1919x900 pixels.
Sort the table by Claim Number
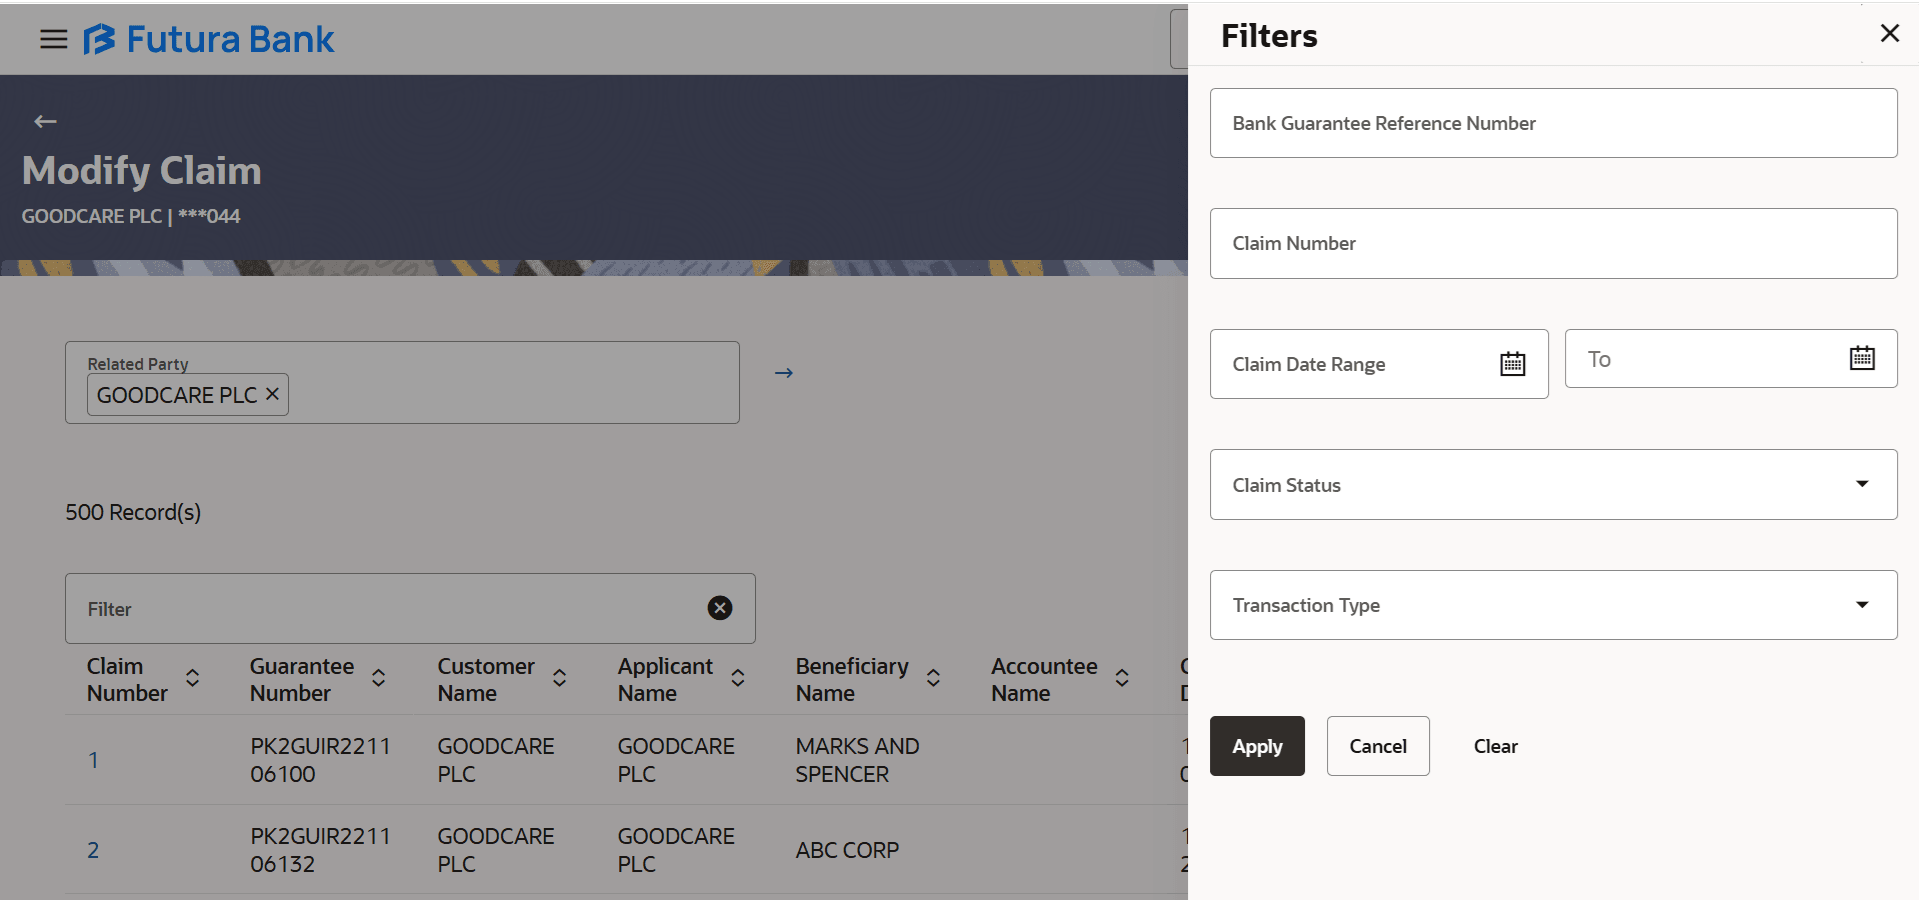pyautogui.click(x=192, y=678)
